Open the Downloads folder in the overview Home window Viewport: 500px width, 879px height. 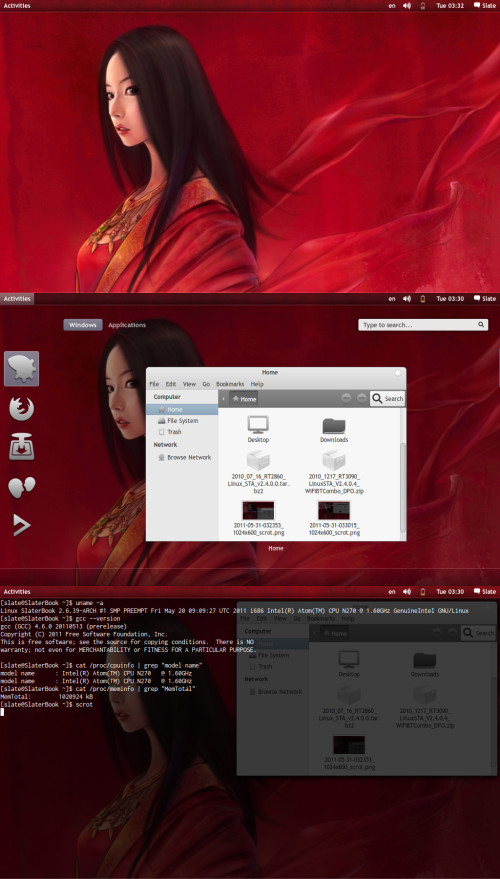(x=334, y=430)
